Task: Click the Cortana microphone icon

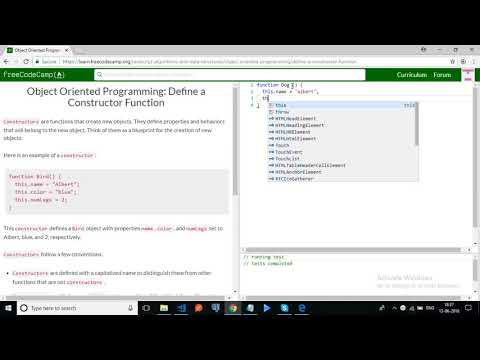Action: click(130, 308)
